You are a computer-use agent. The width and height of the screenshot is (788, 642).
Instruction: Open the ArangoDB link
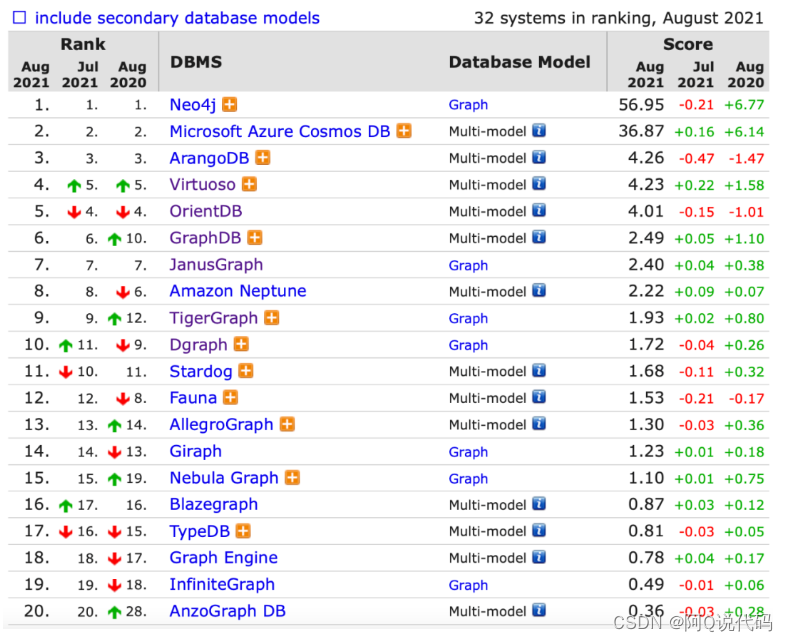coord(209,158)
